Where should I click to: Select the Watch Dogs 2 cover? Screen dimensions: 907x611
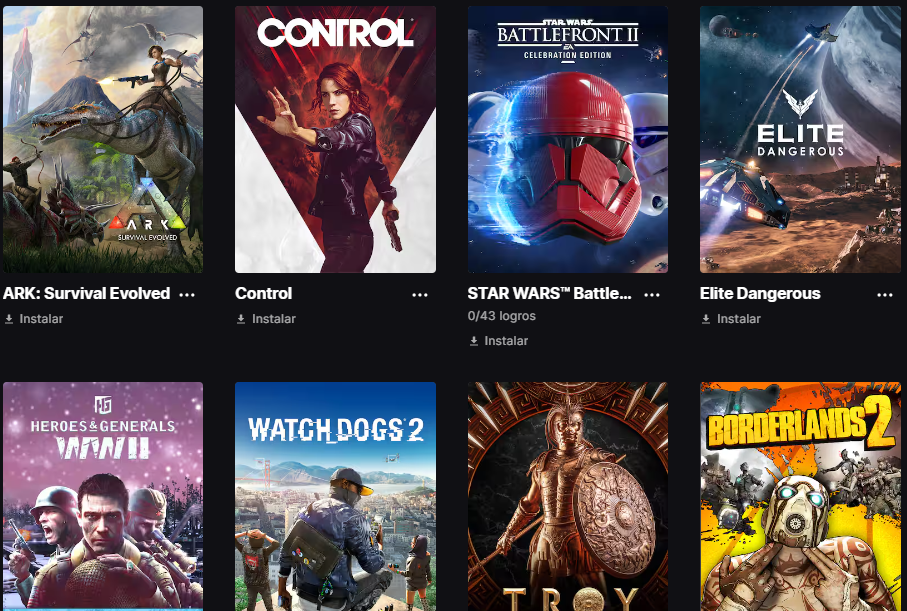[x=335, y=496]
